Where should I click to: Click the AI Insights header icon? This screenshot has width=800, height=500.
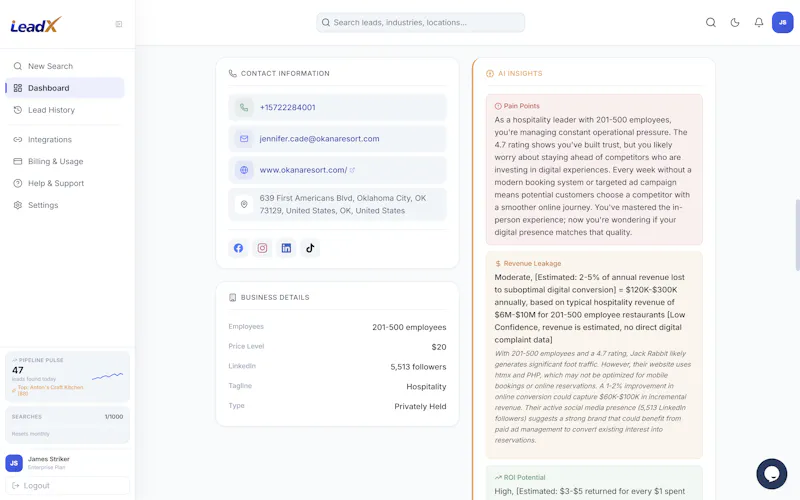pyautogui.click(x=490, y=73)
